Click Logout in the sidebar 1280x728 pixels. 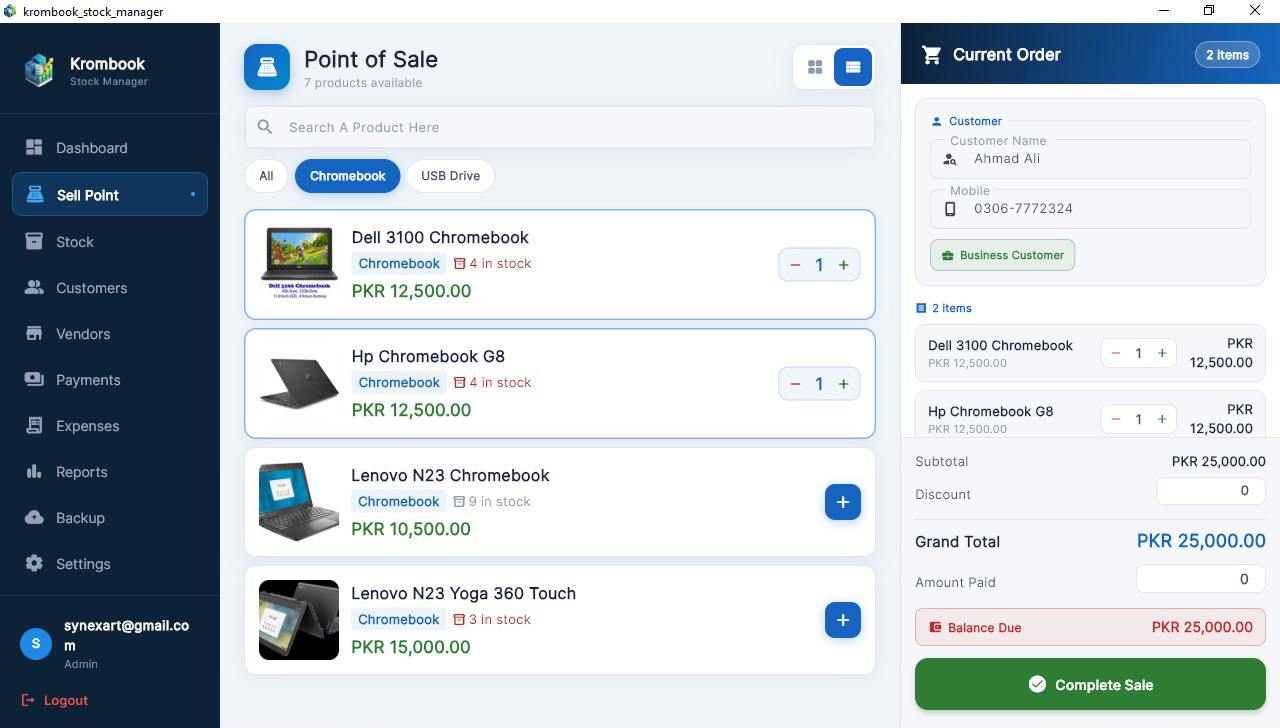(x=65, y=700)
